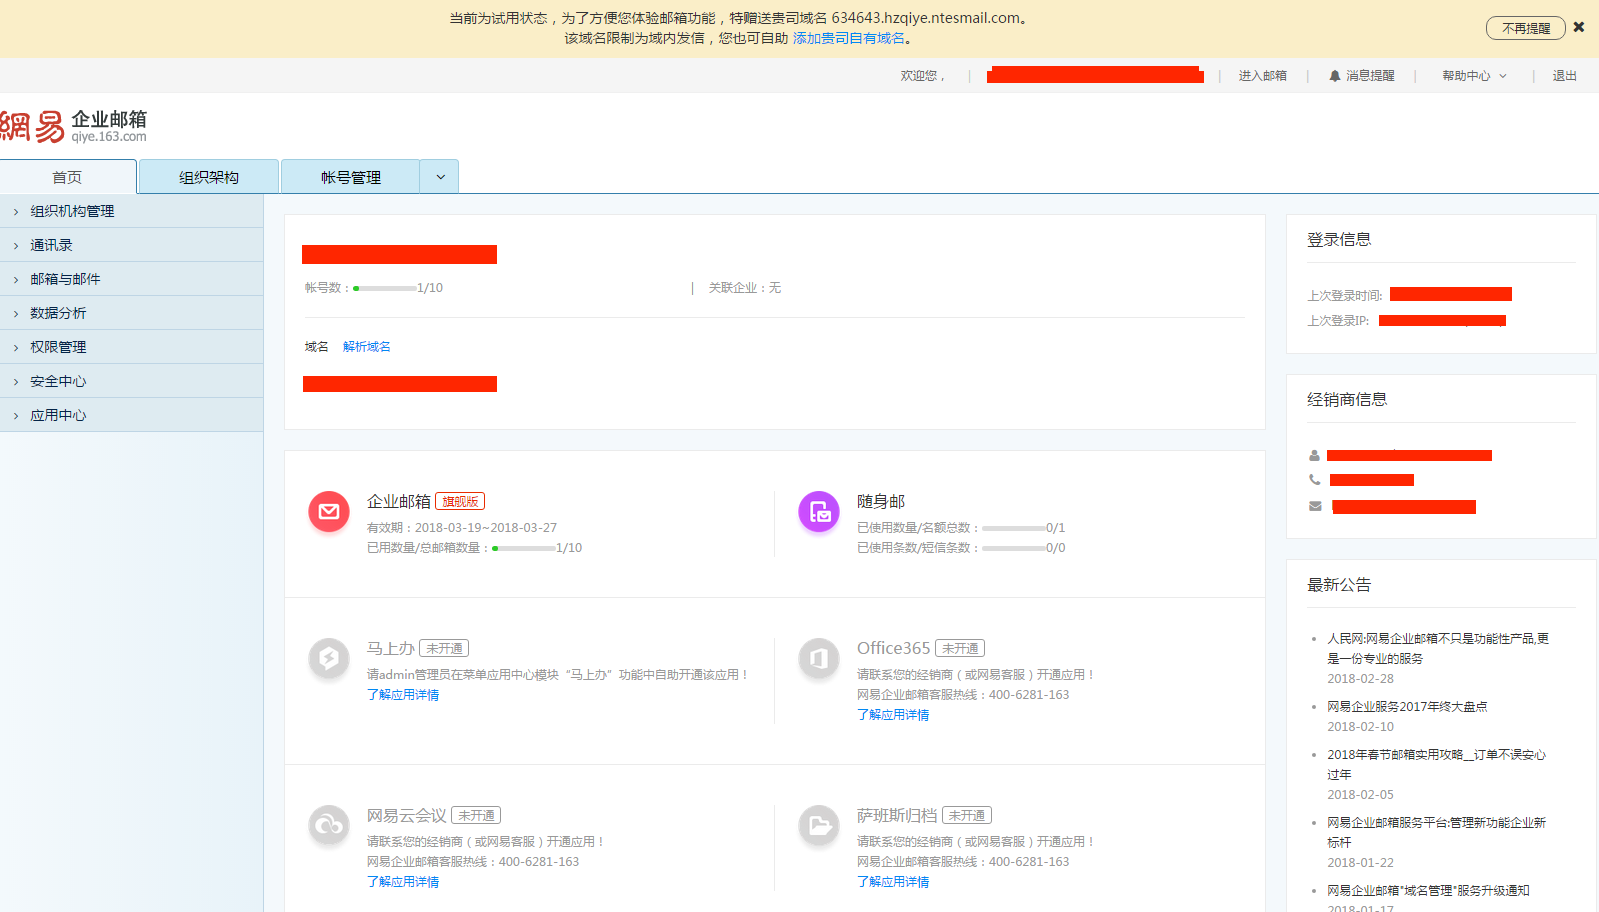1599x912 pixels.
Task: Open announcement 人民网:网易企业邮箱不只是功能性产品
Action: pyautogui.click(x=1438, y=648)
